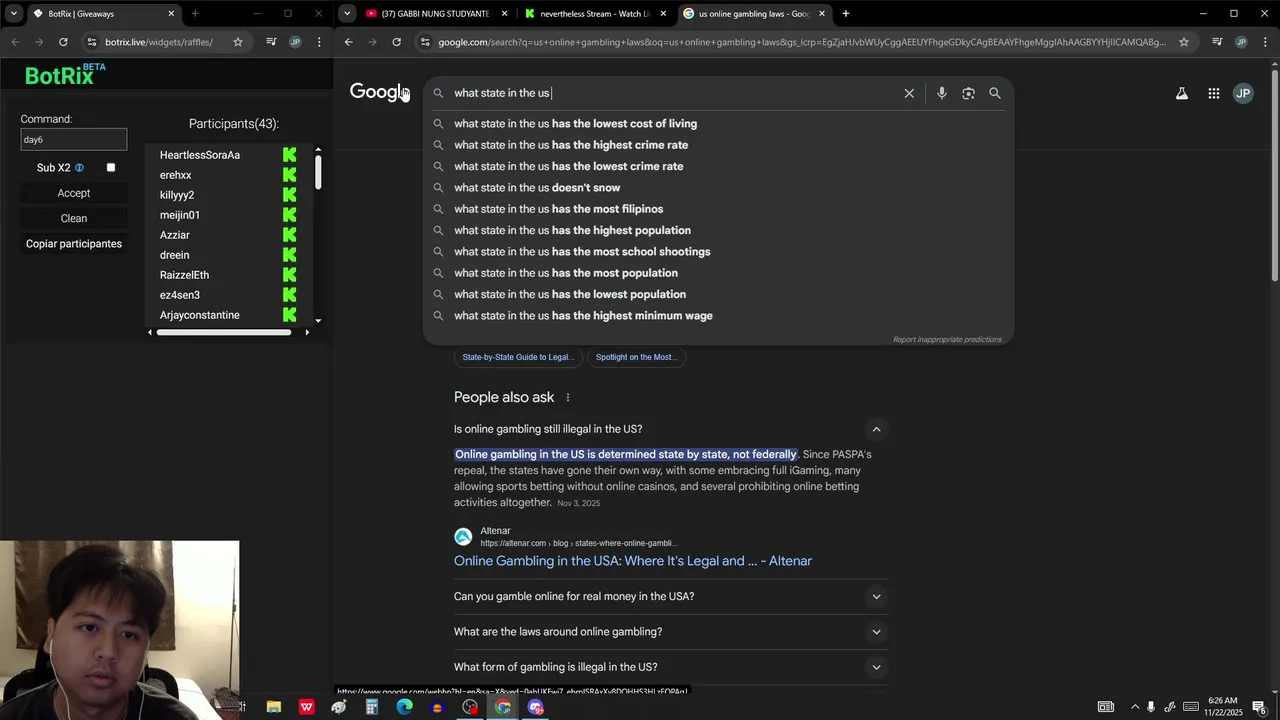Open new tab in Google window
Viewport: 1280px width, 720px height.
[x=846, y=14]
